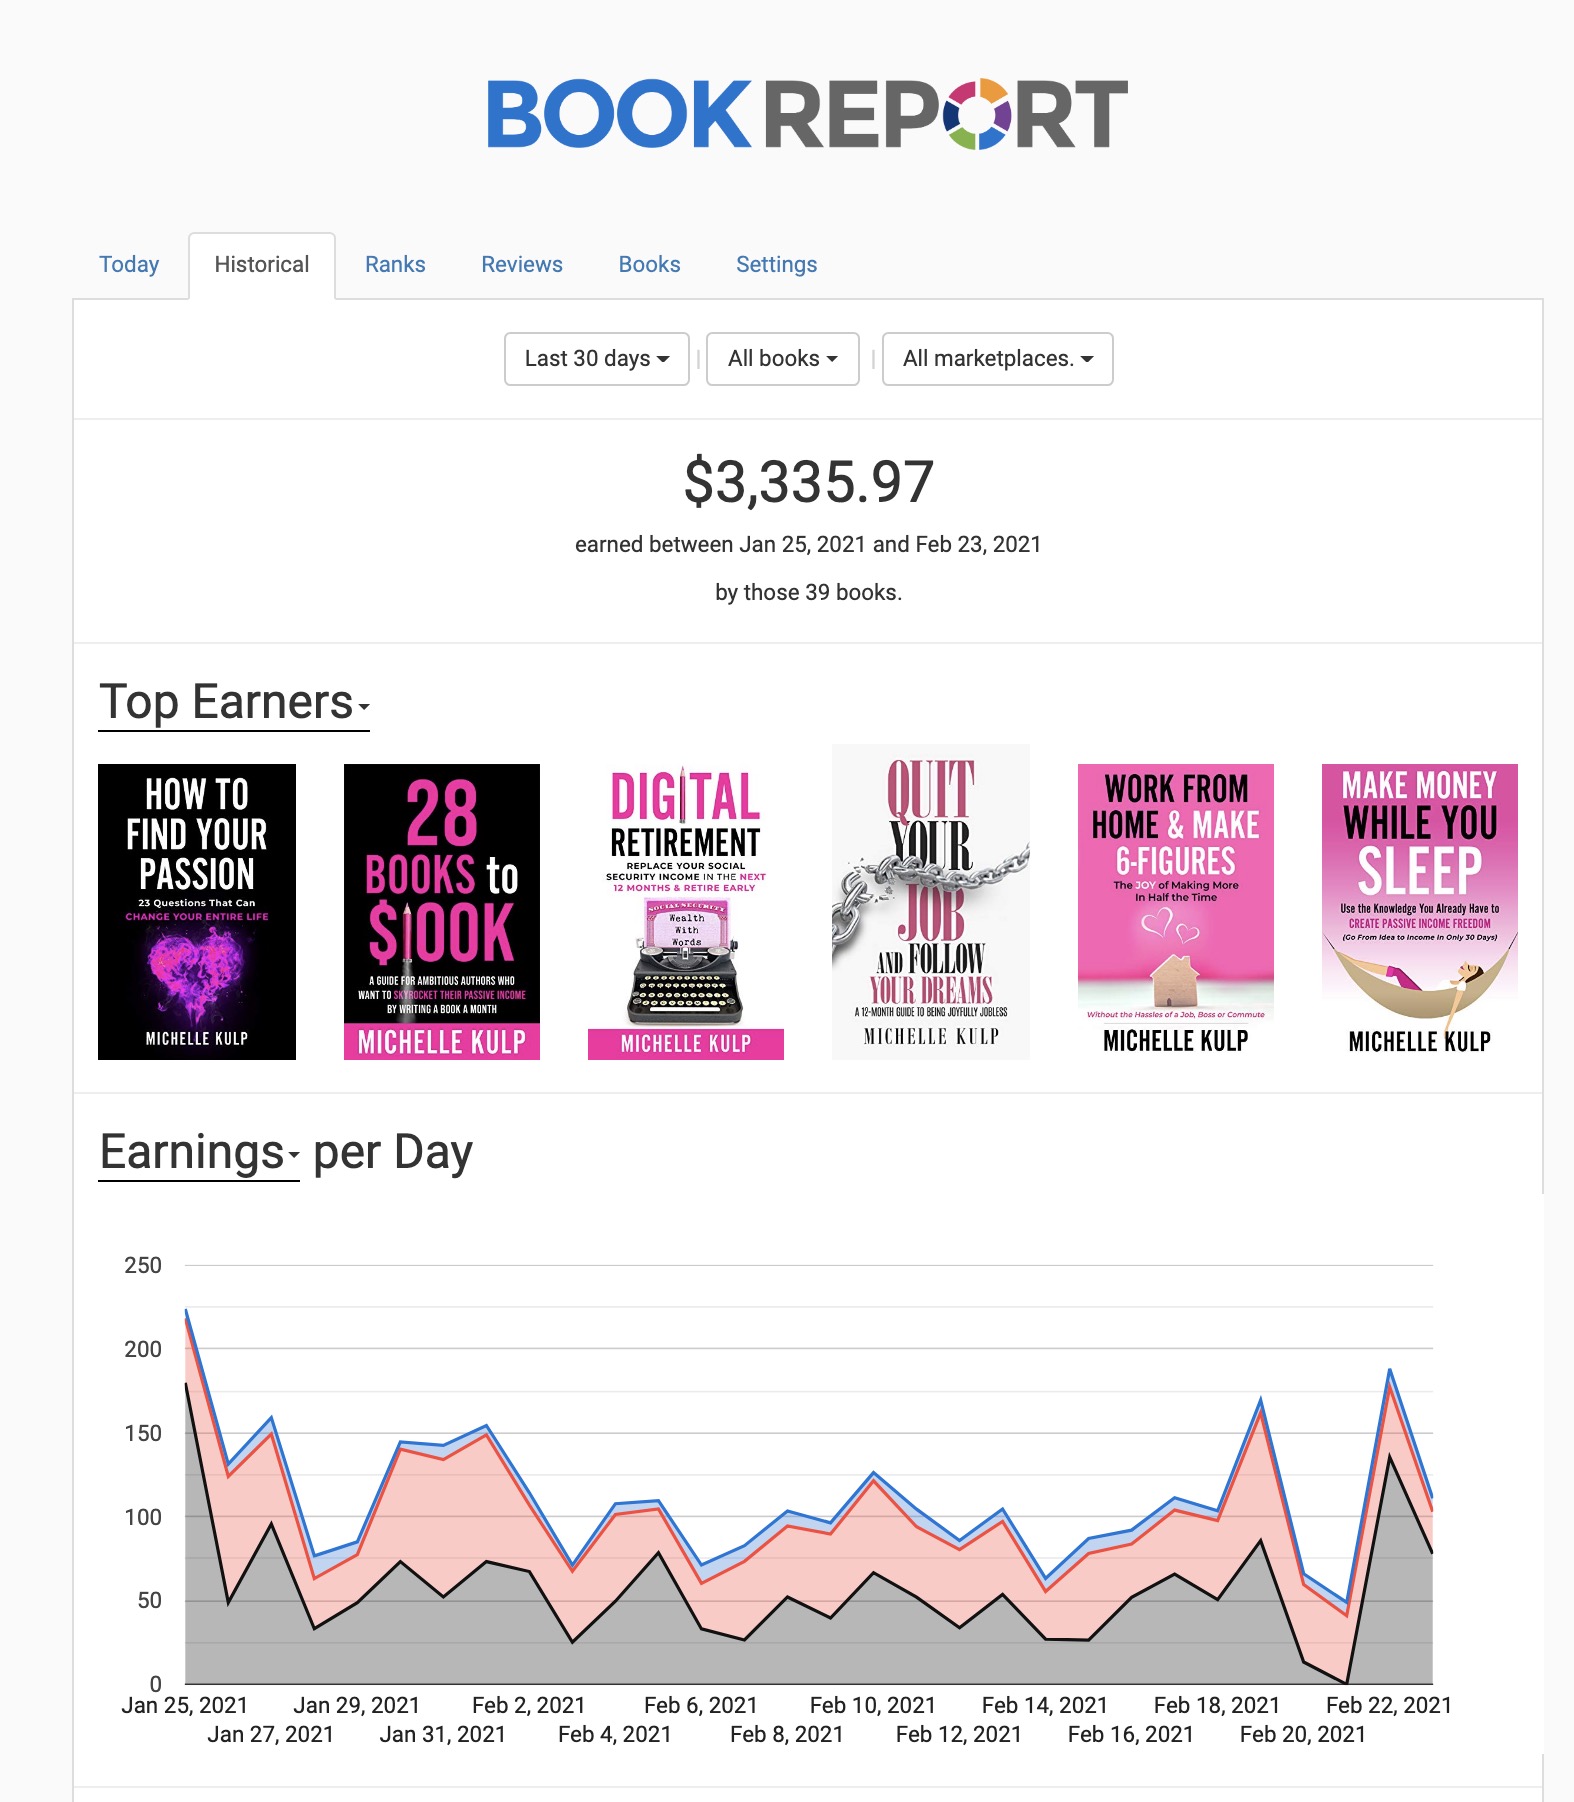Image resolution: width=1574 pixels, height=1802 pixels.
Task: Click the earned between dates text
Action: click(808, 544)
